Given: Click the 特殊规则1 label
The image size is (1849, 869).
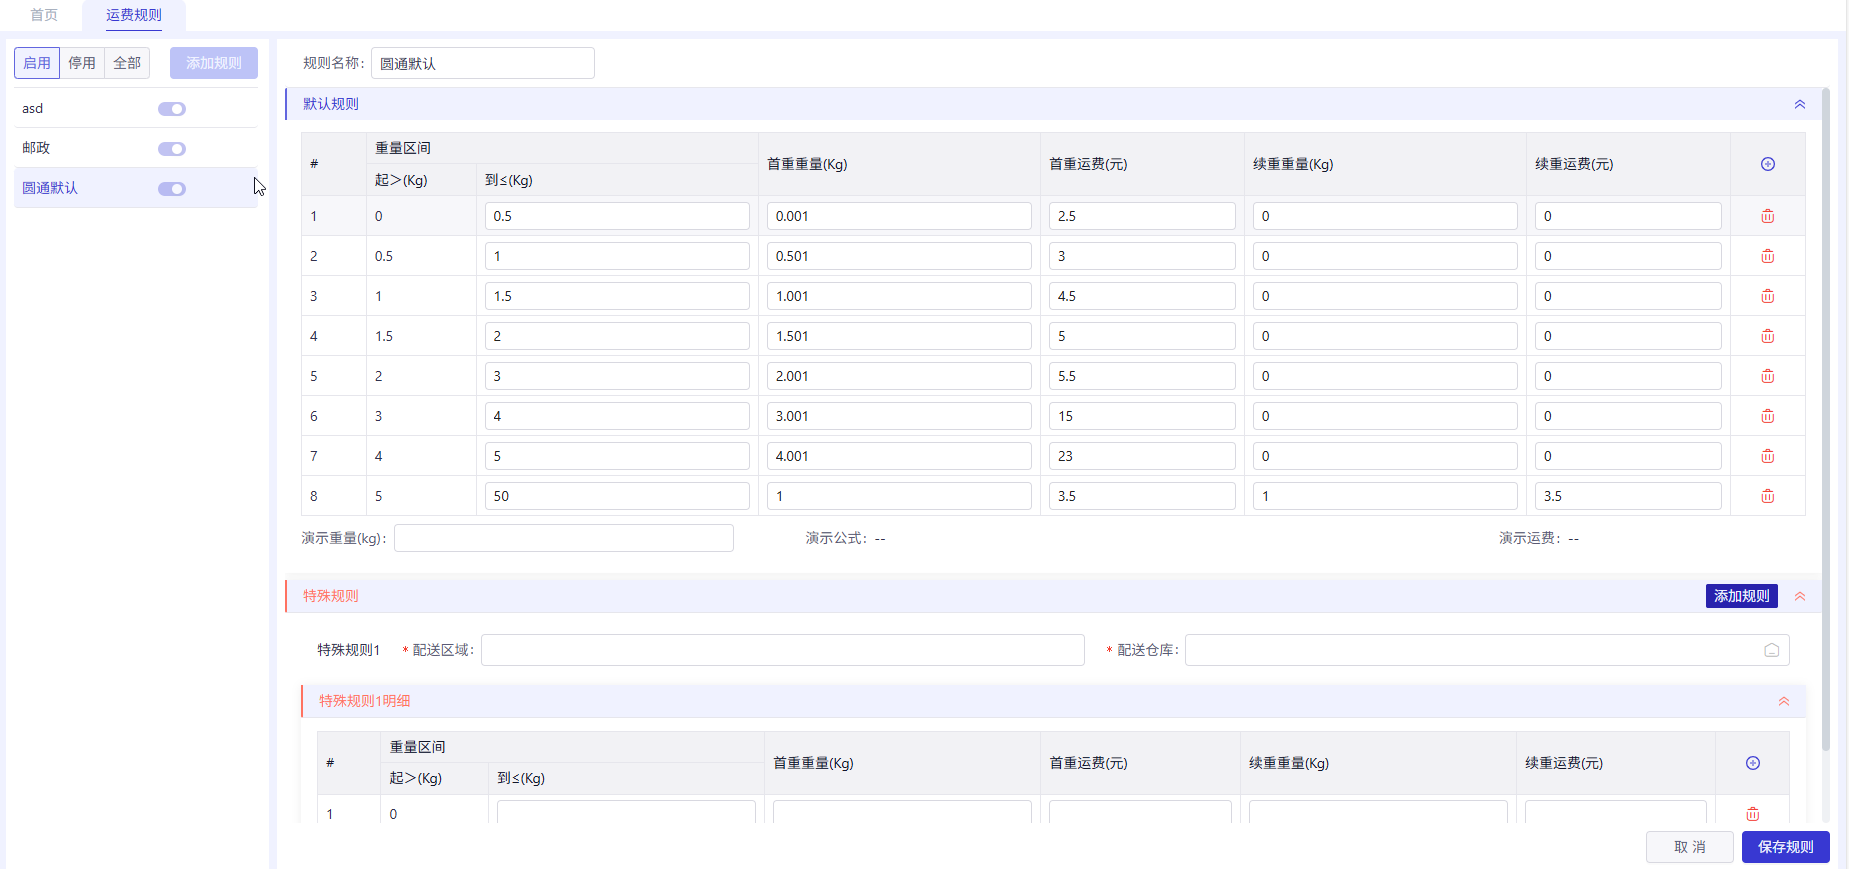Looking at the screenshot, I should pyautogui.click(x=349, y=650).
